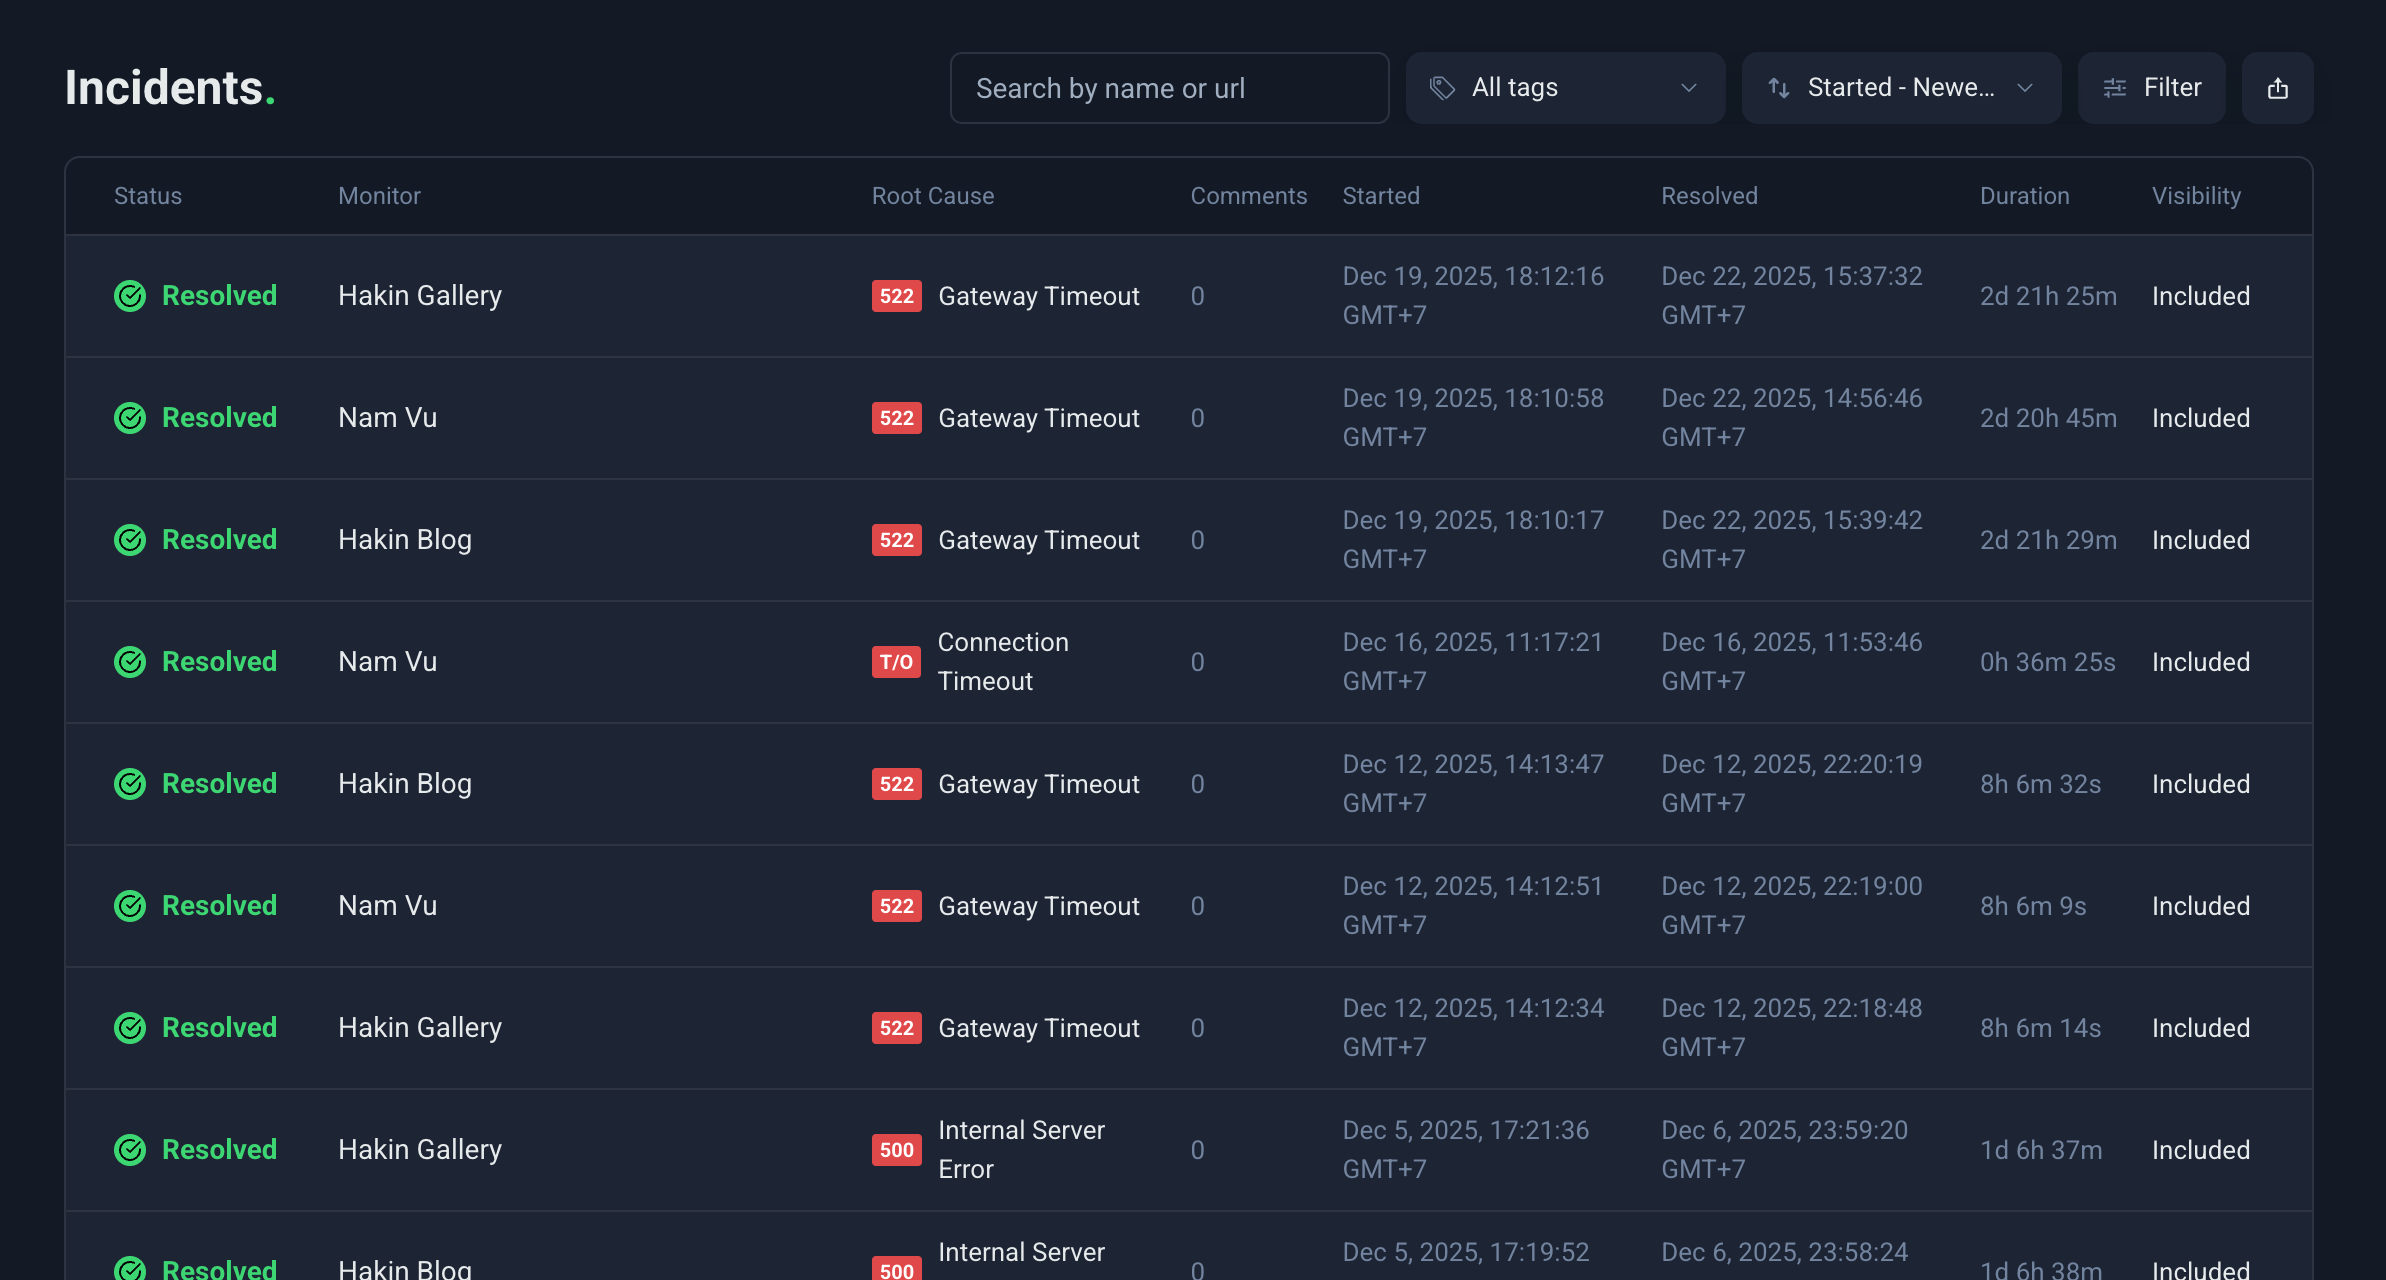Click the Monitor column header
The image size is (2386, 1280).
[x=379, y=196]
